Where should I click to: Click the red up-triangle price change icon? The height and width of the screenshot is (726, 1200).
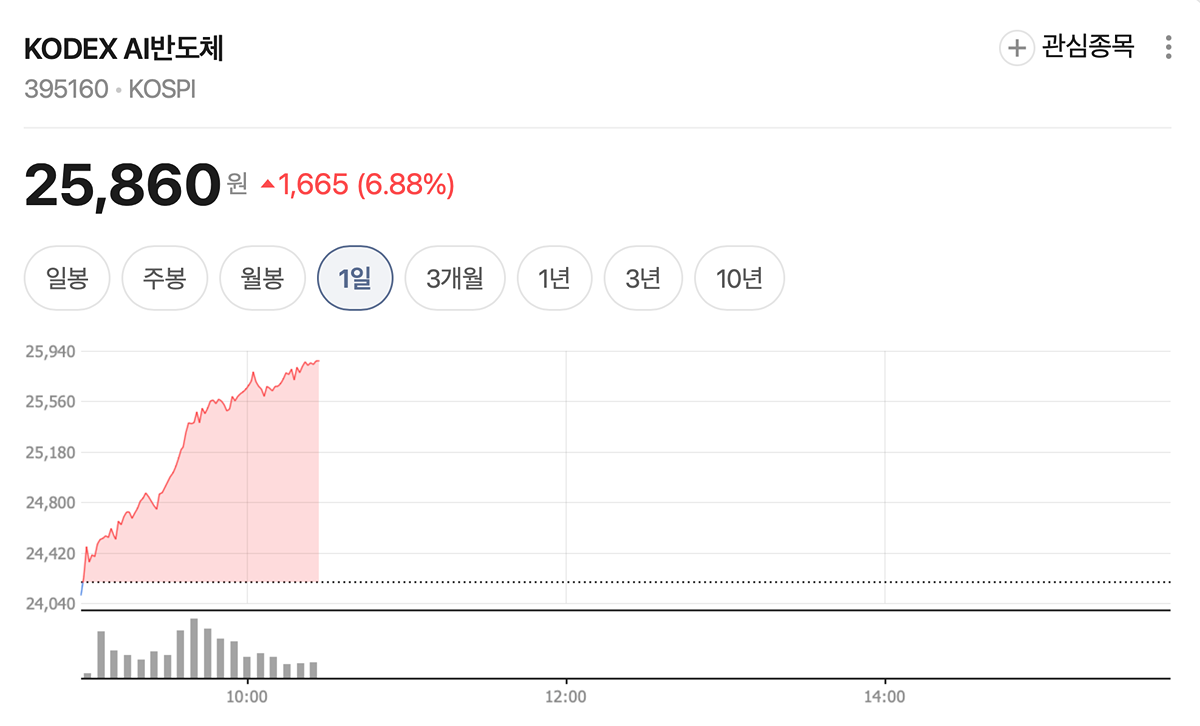click(267, 184)
